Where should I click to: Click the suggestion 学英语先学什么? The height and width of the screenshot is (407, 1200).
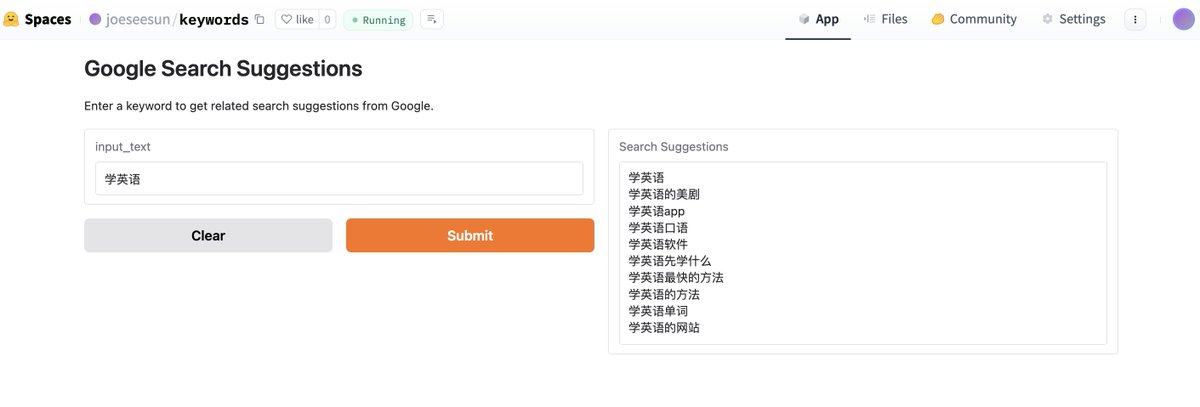669,261
